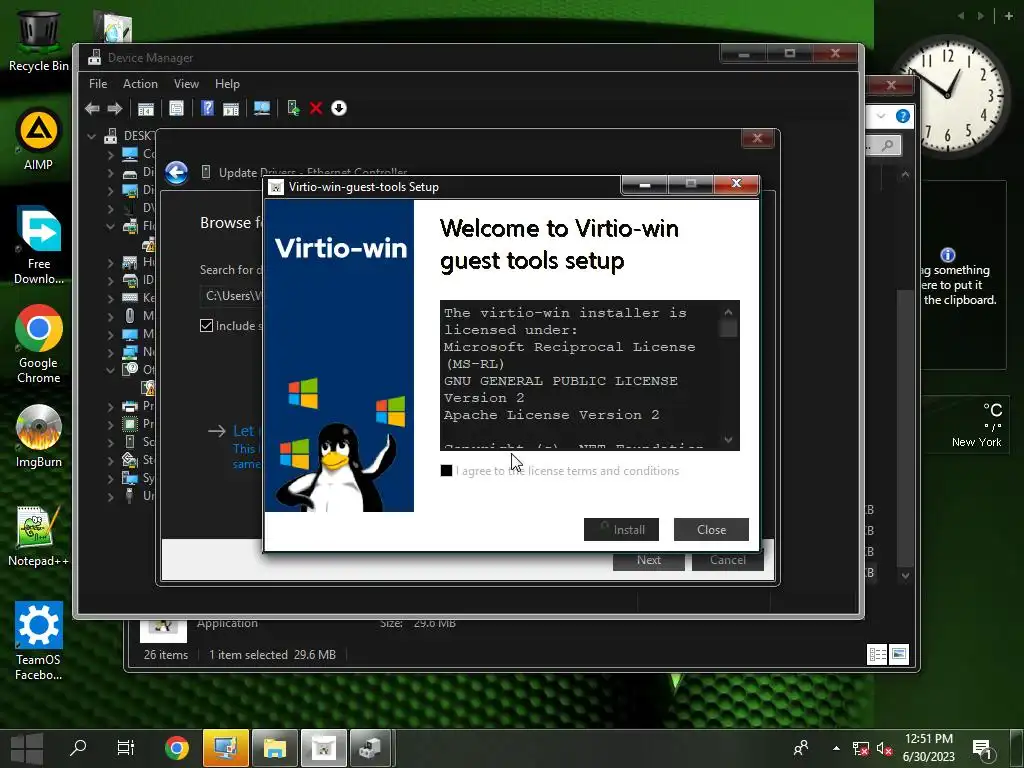Image resolution: width=1024 pixels, height=768 pixels.
Task: Click the Forward arrow in Device Manager toolbar
Action: click(x=115, y=108)
